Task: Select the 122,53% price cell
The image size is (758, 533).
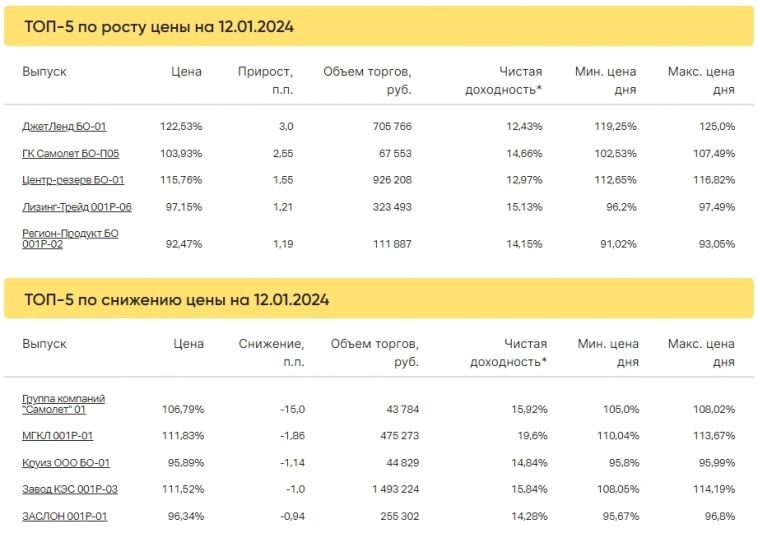Action: 181,127
